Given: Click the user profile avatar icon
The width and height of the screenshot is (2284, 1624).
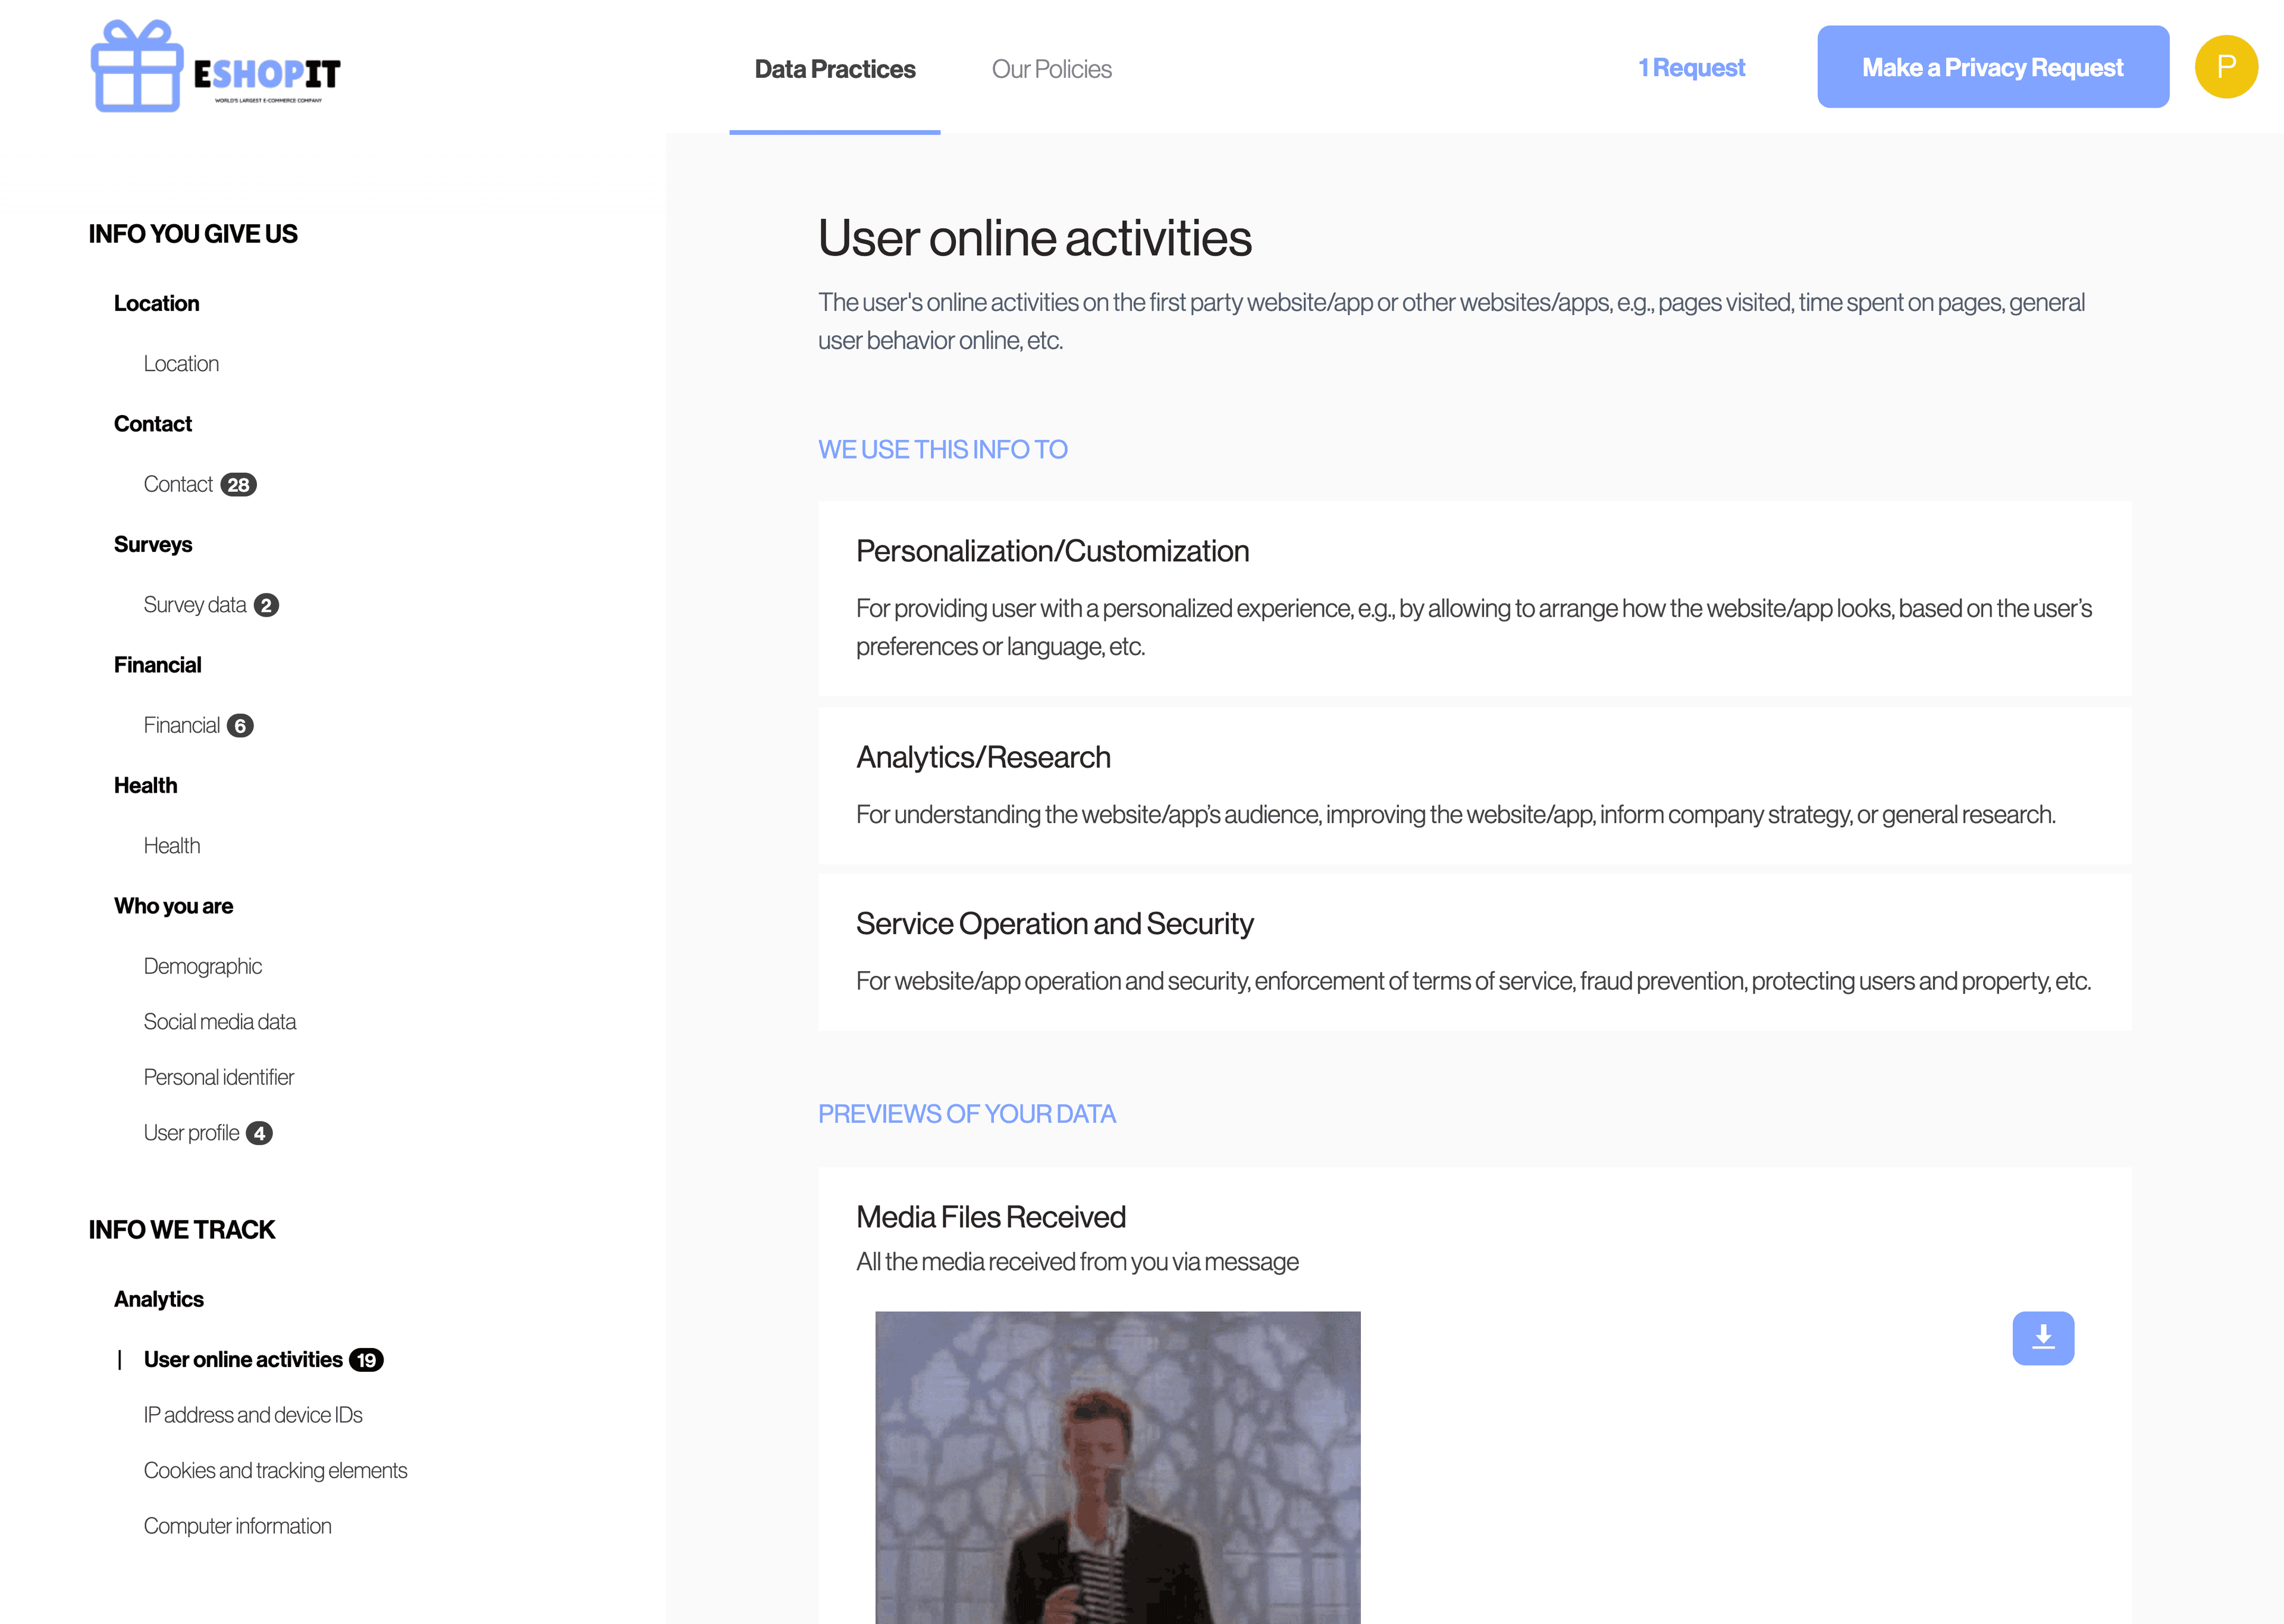Looking at the screenshot, I should 2223,67.
